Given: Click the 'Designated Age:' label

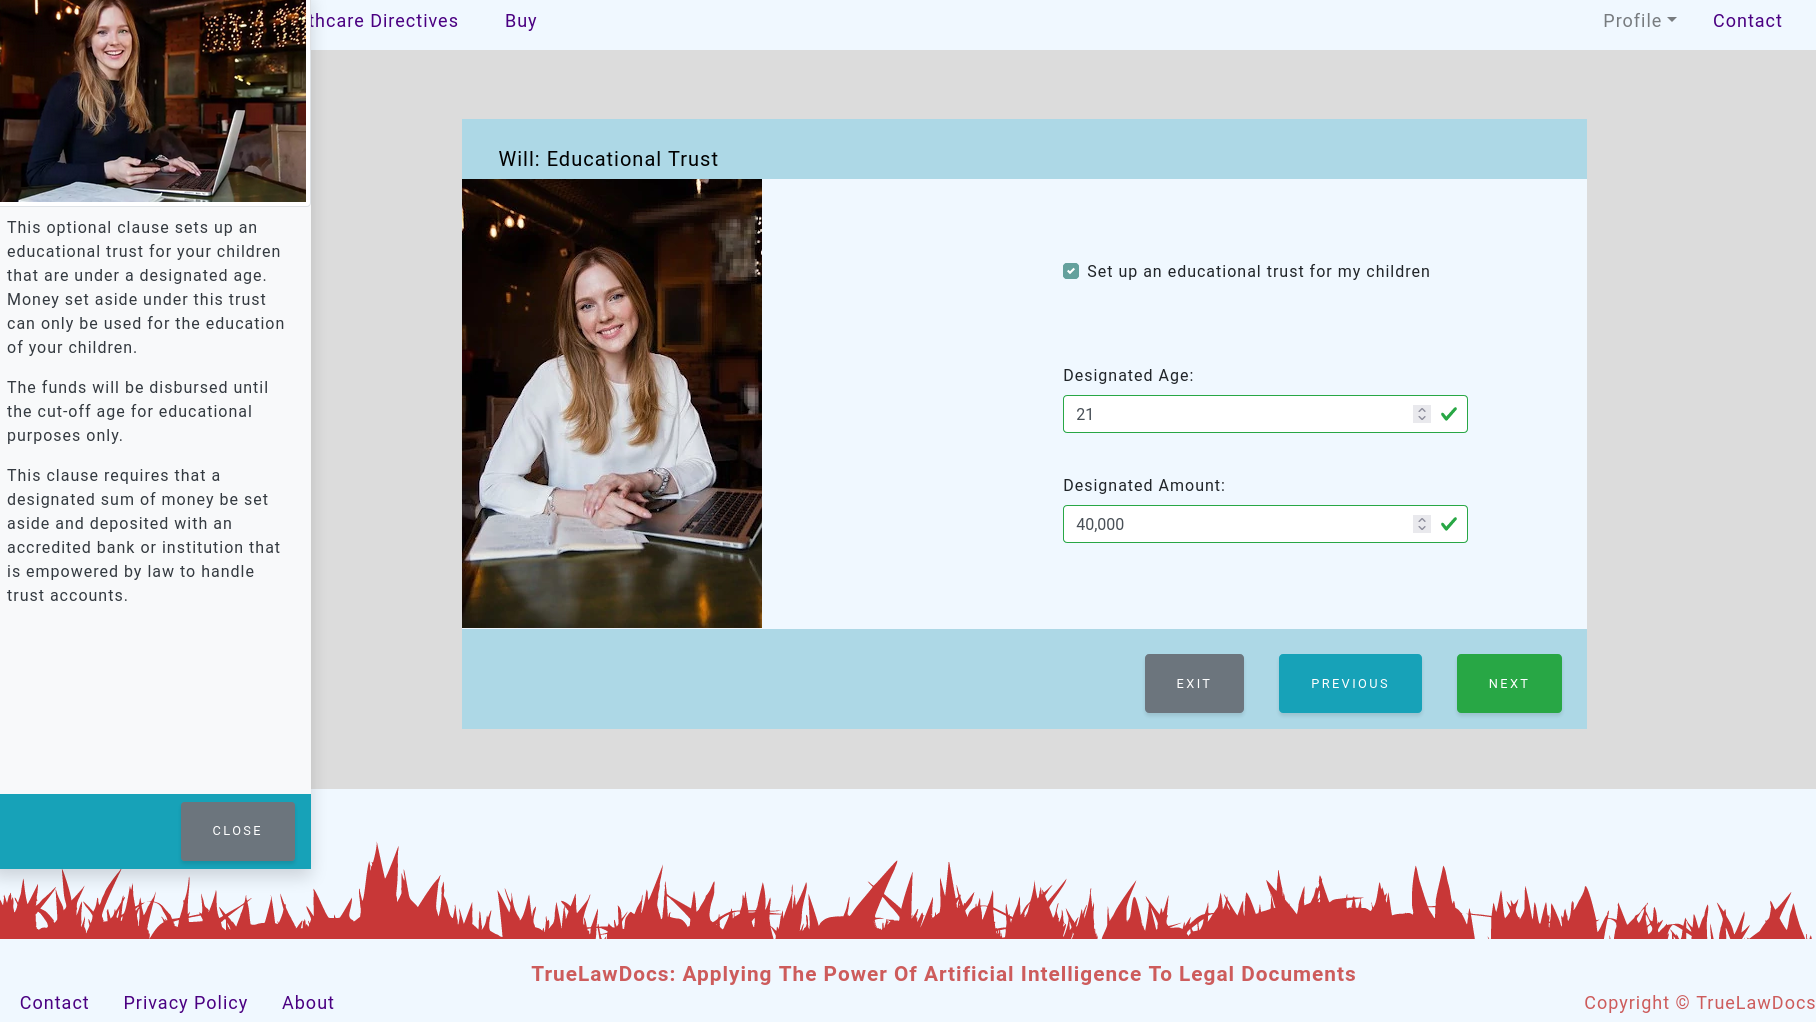Looking at the screenshot, I should (1128, 376).
